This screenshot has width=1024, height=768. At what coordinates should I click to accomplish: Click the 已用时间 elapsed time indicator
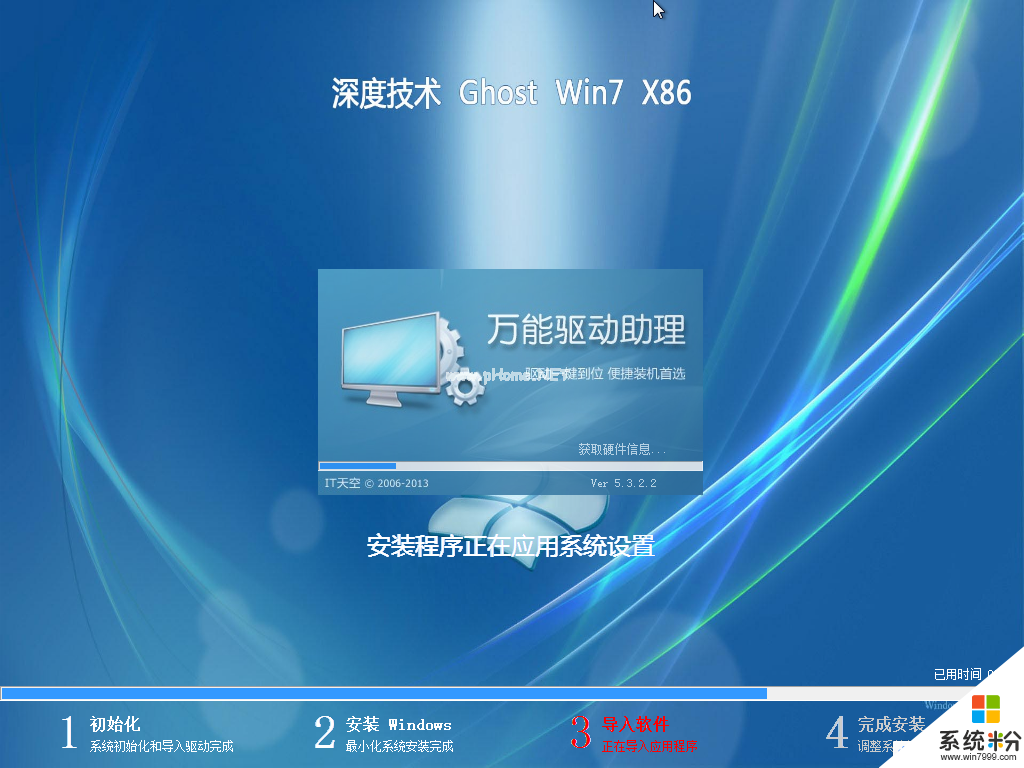(x=958, y=674)
